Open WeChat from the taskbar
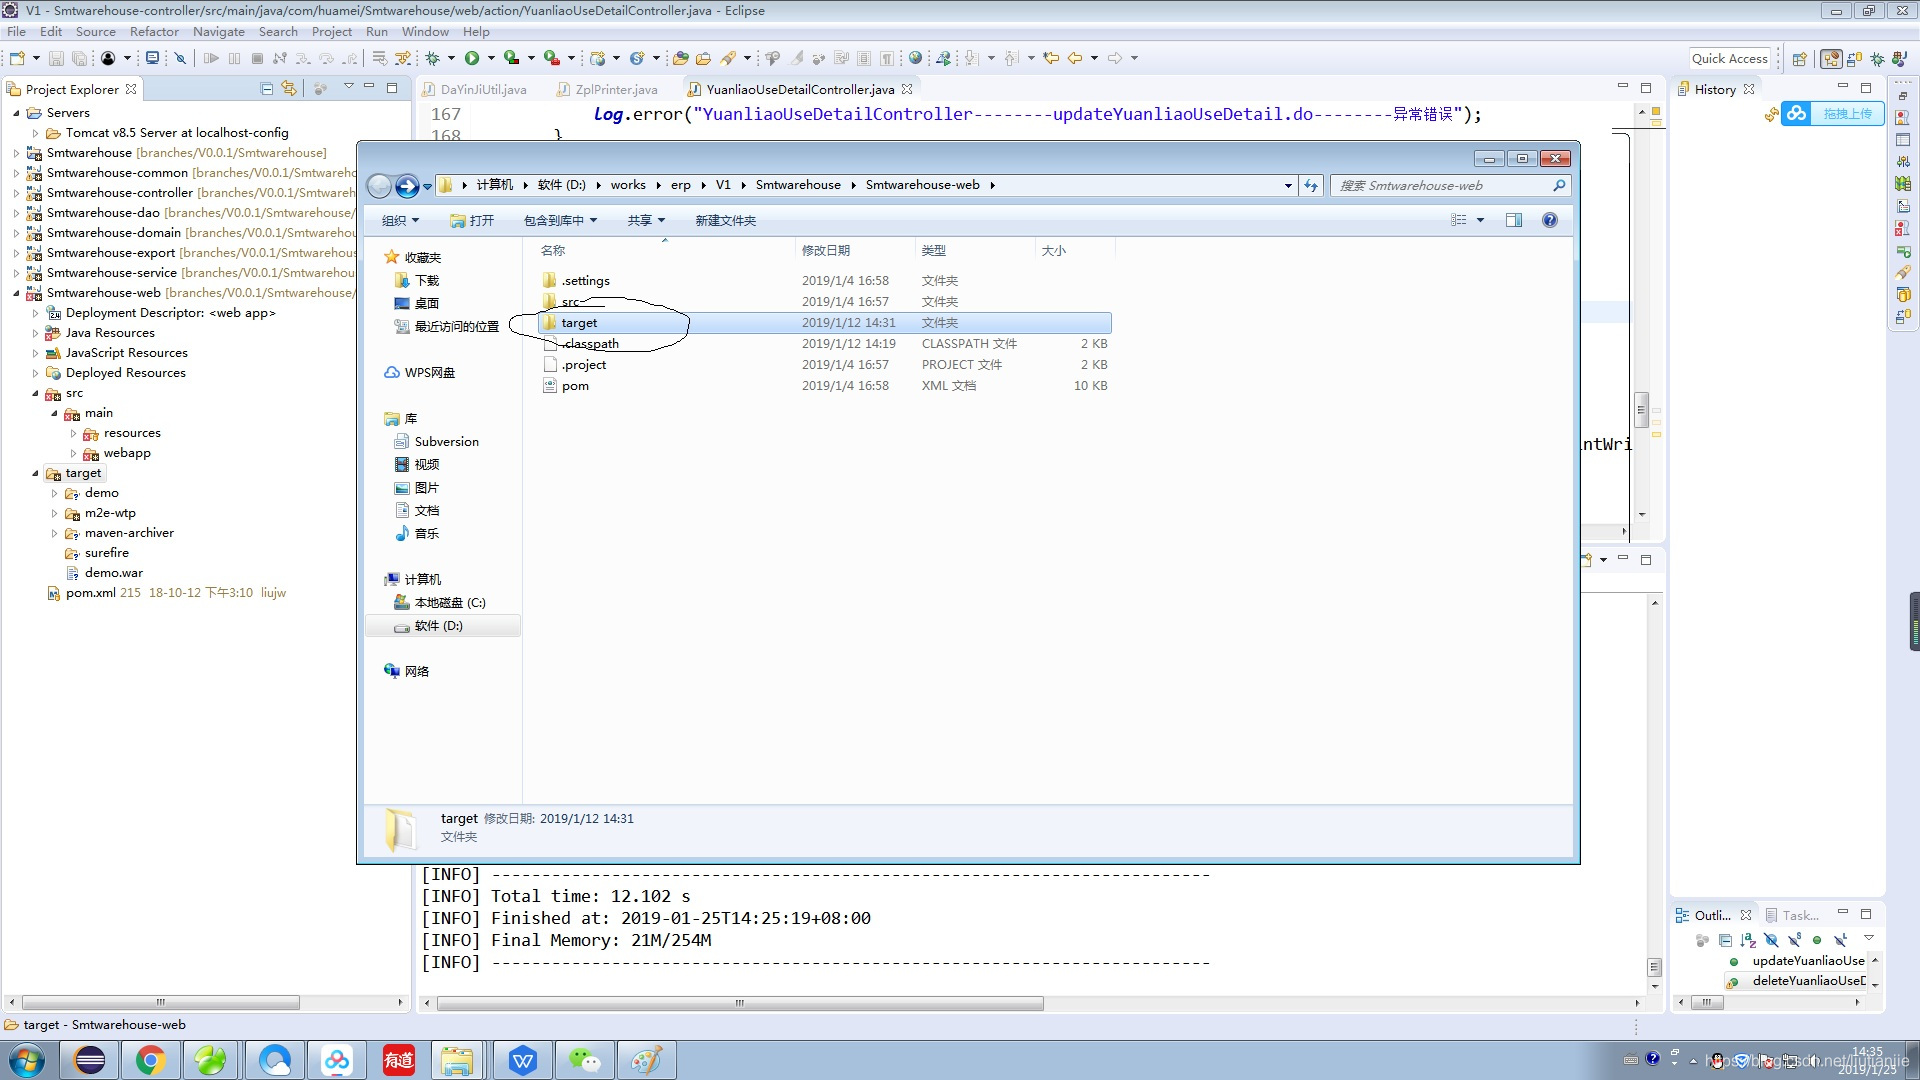 (584, 1060)
